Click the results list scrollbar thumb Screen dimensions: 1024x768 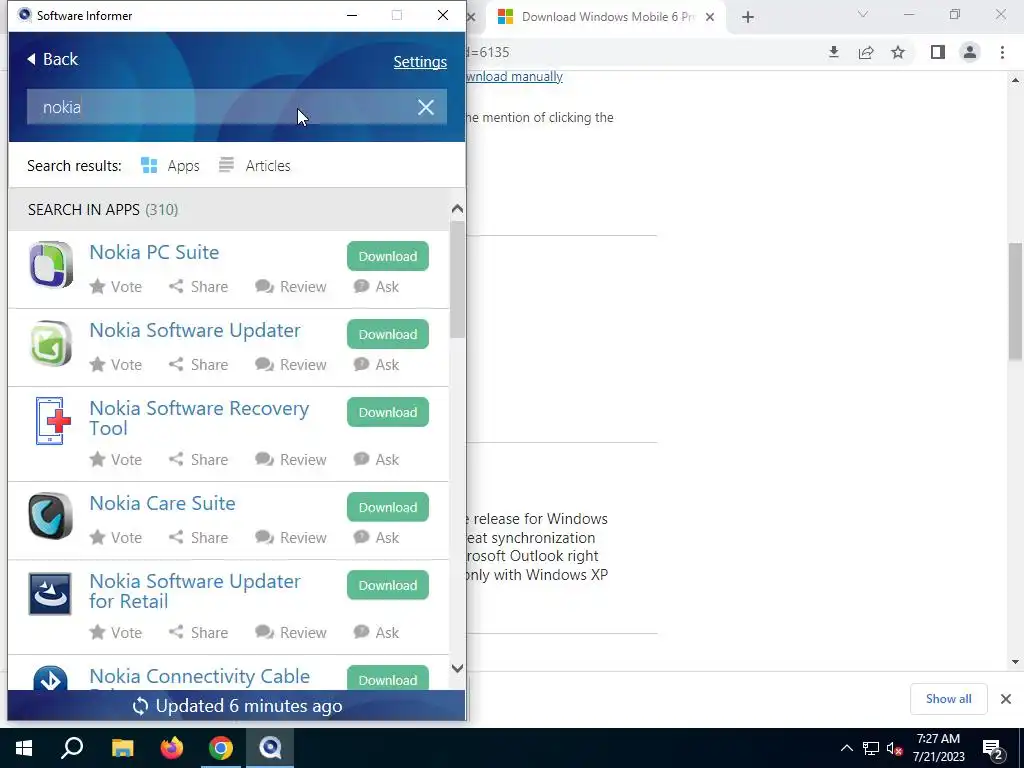[457, 280]
